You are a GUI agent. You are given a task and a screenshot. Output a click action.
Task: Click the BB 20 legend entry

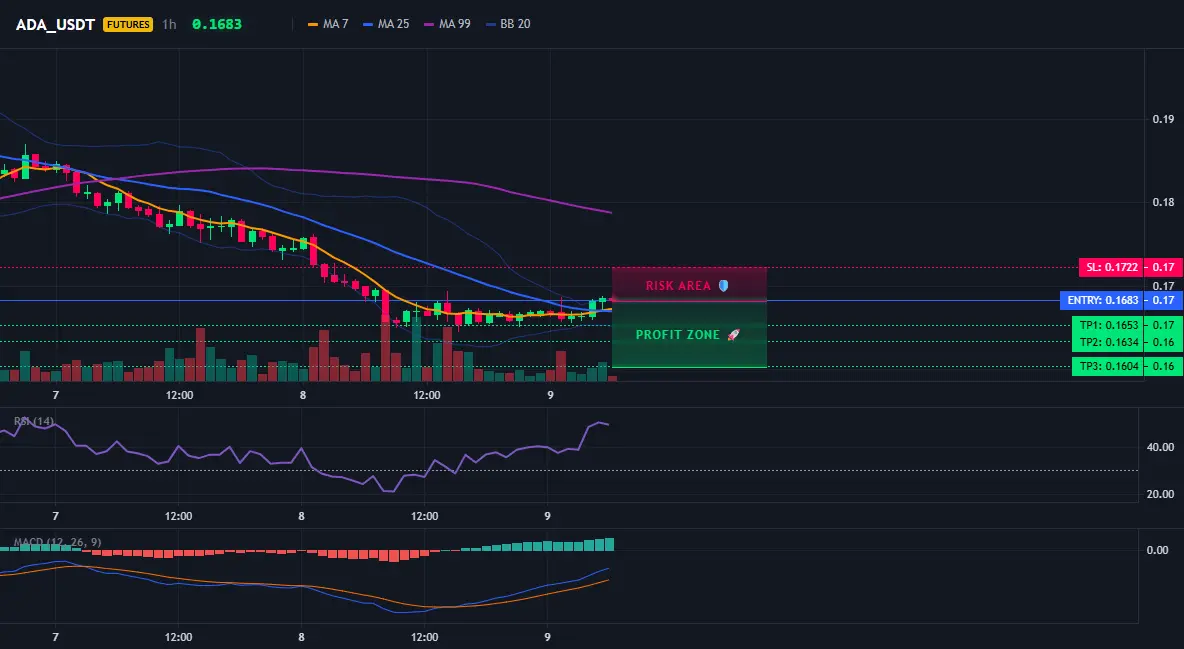pyautogui.click(x=508, y=24)
